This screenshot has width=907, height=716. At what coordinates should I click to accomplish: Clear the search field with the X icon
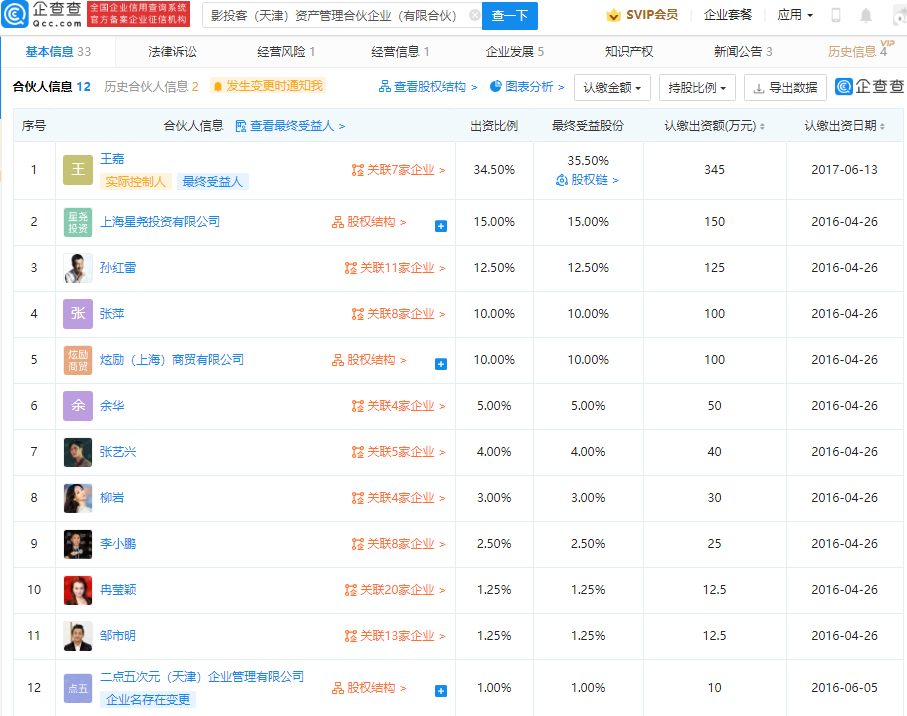tap(474, 16)
